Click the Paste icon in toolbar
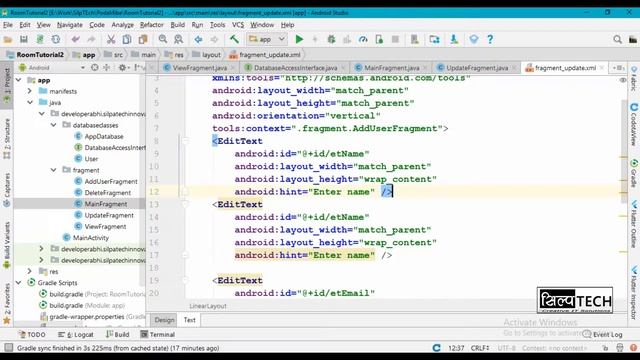Image resolution: width=640 pixels, height=360 pixels. [x=143, y=39]
